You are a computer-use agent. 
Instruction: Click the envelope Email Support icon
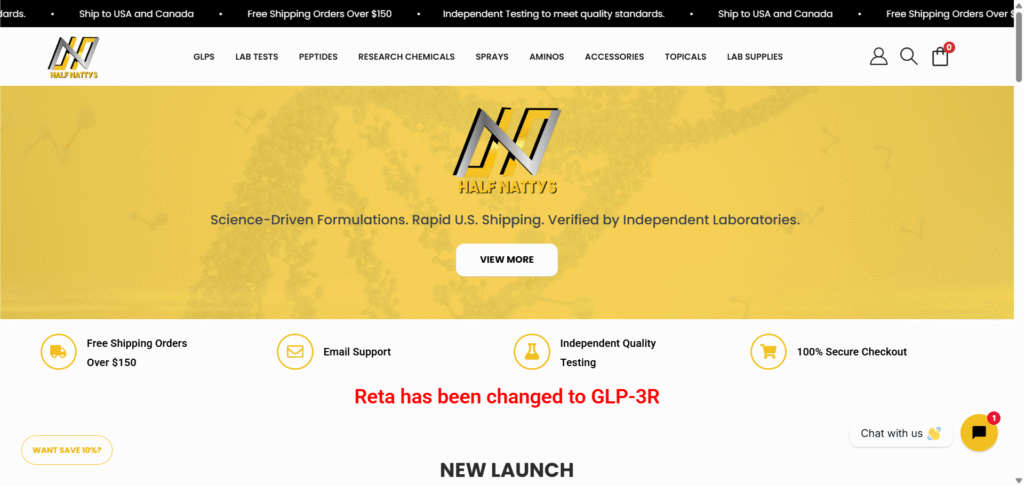click(x=295, y=352)
